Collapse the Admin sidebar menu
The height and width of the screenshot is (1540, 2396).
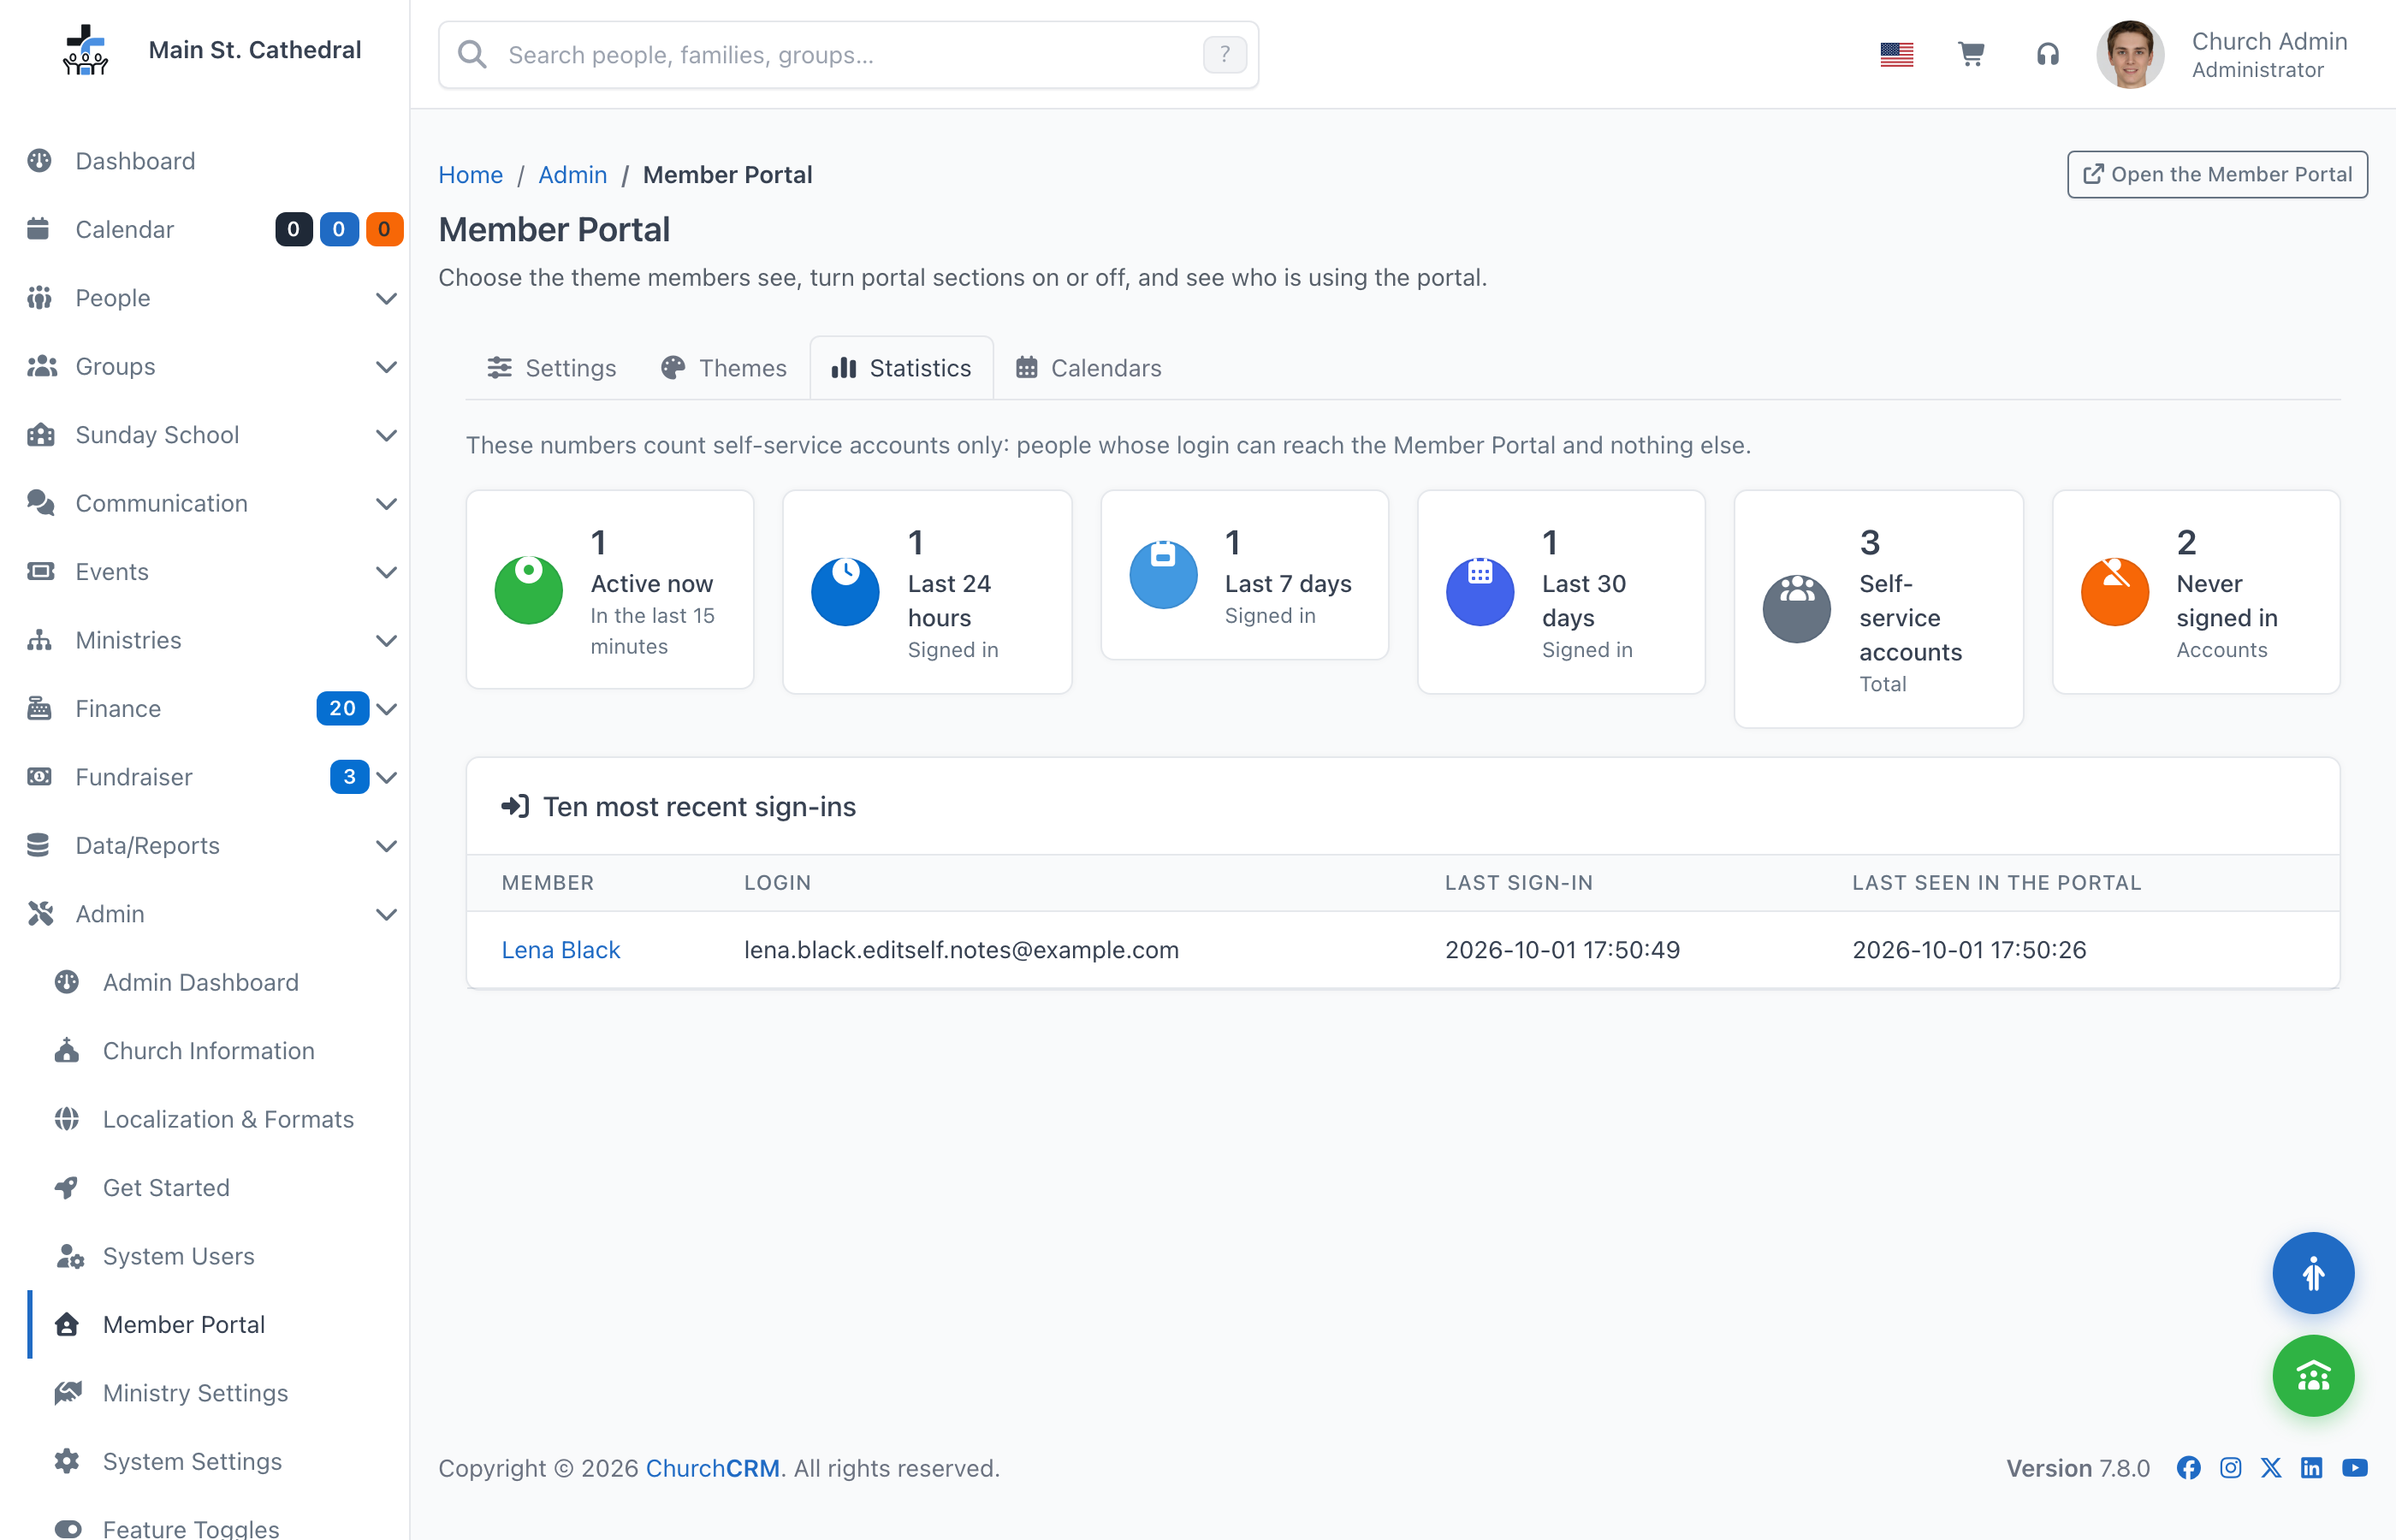205,914
